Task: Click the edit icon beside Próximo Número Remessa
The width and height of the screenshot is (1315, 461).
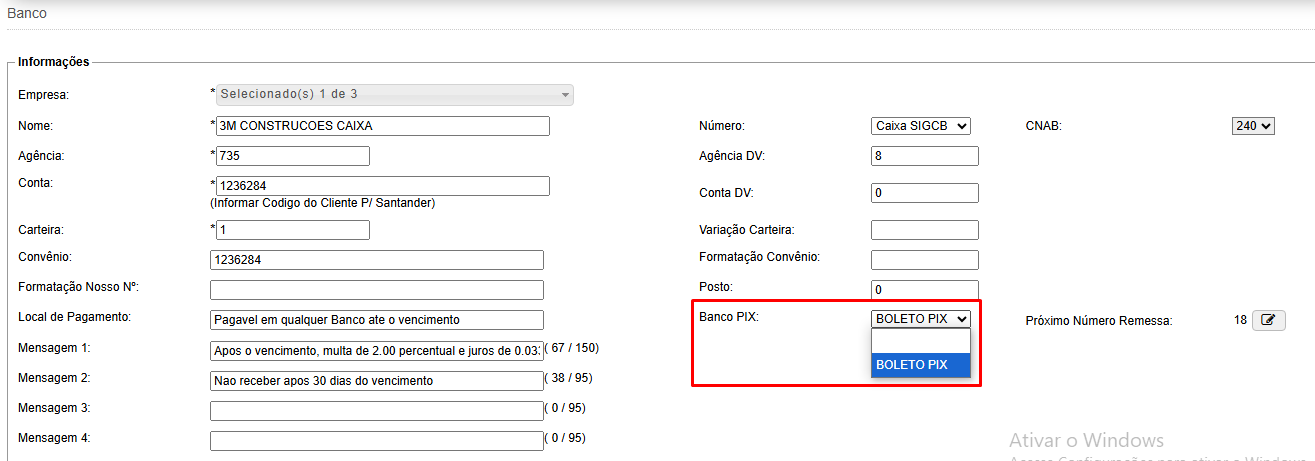Action: tap(1268, 321)
